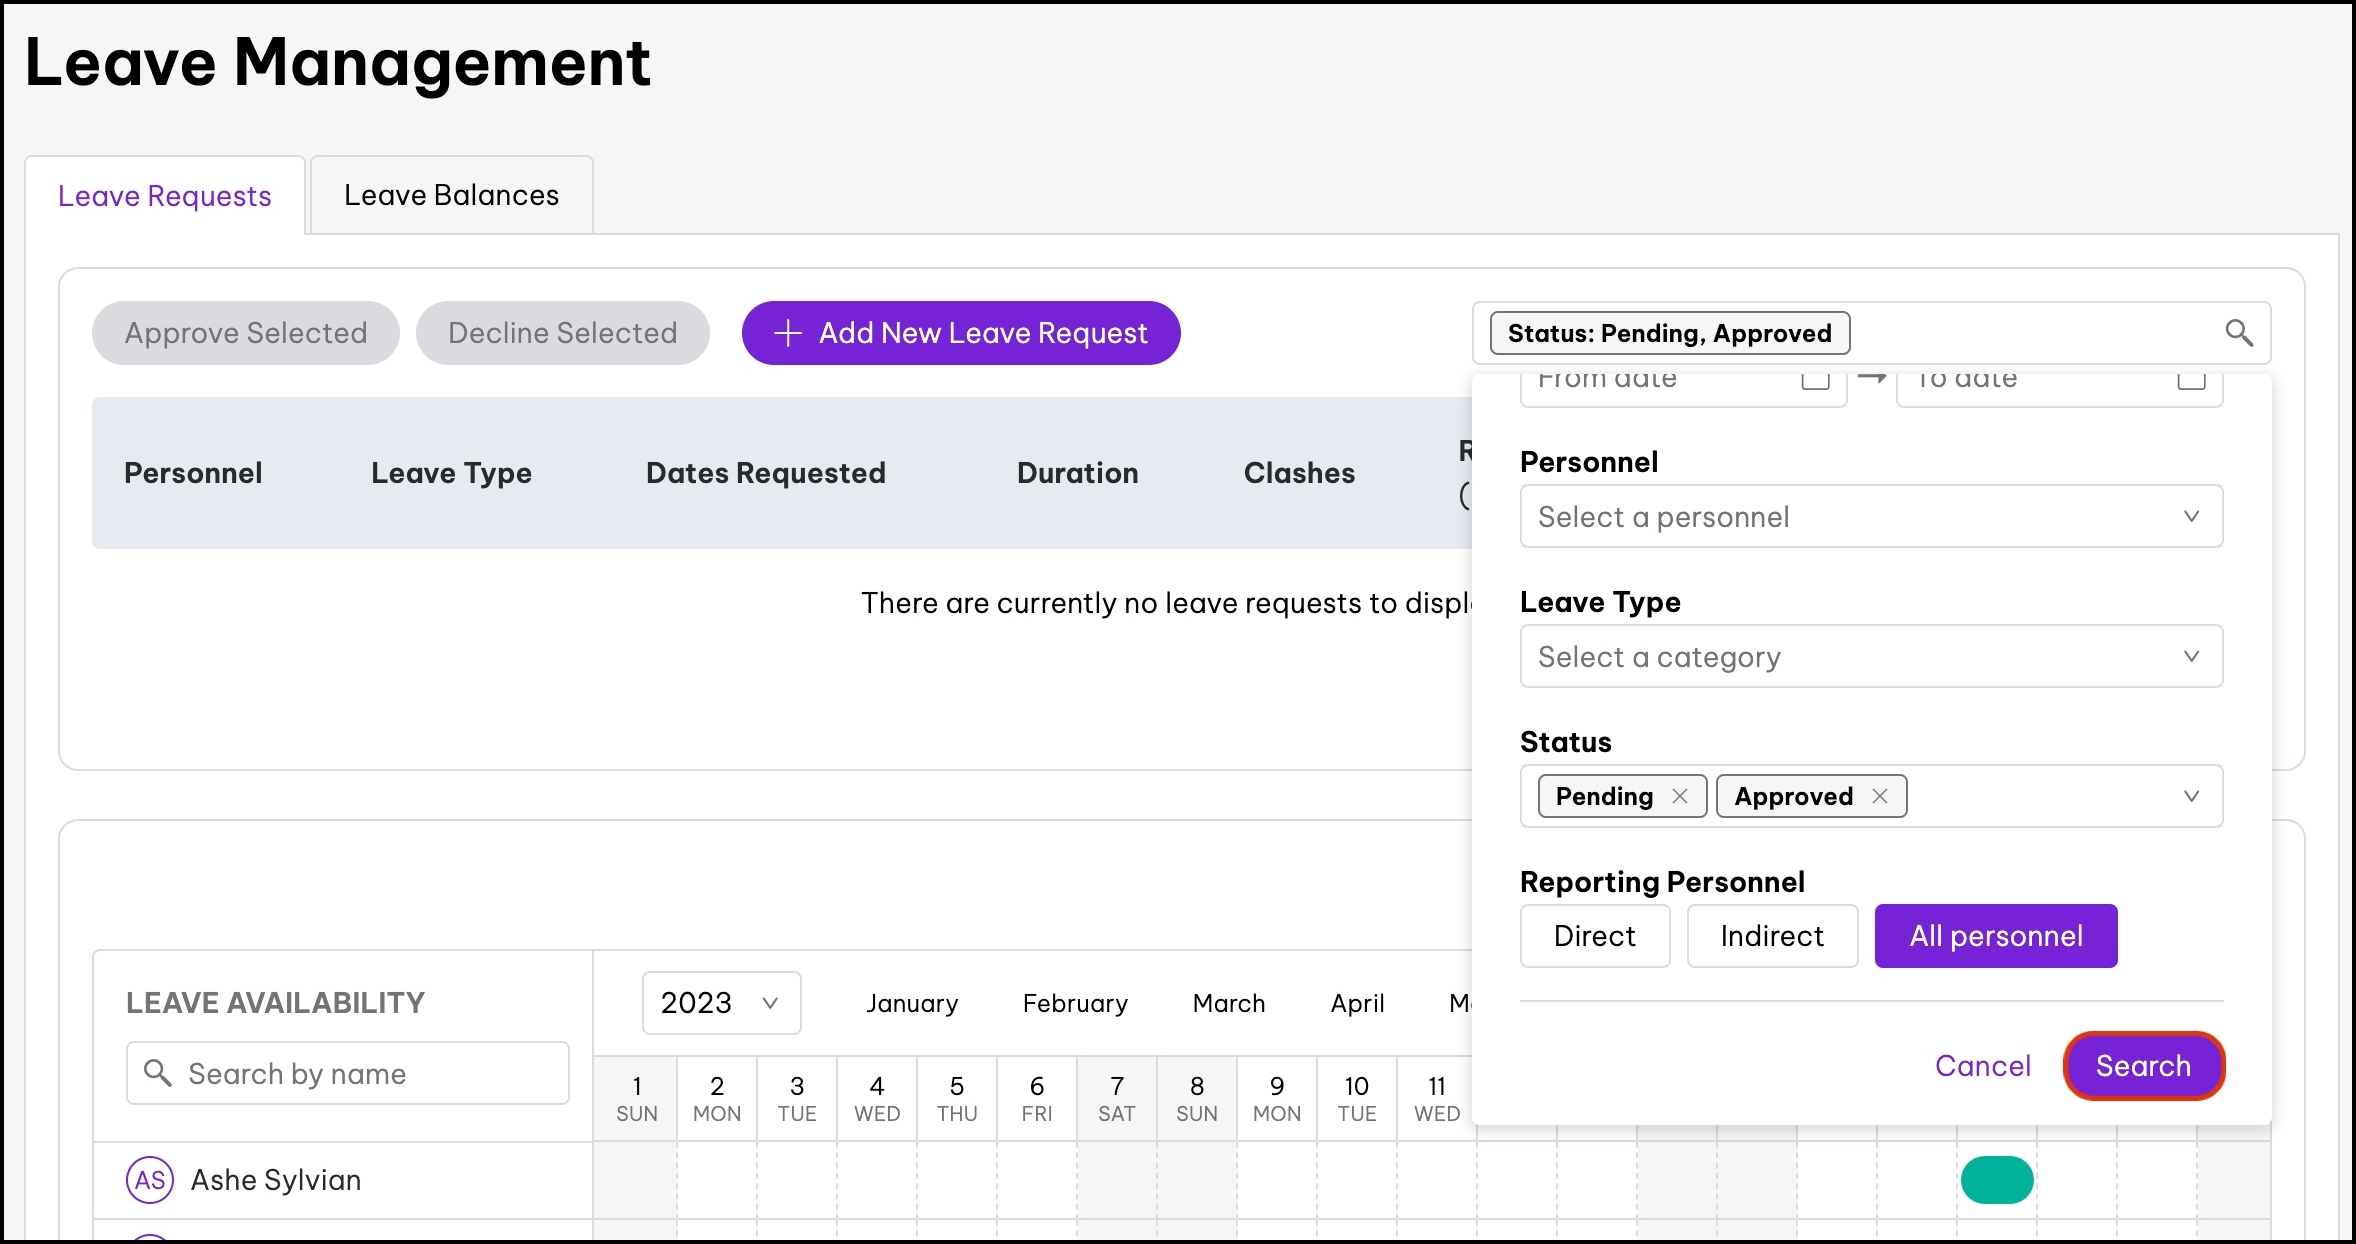This screenshot has width=2356, height=1244.
Task: Remove the Pending status tag
Action: pyautogui.click(x=1680, y=796)
